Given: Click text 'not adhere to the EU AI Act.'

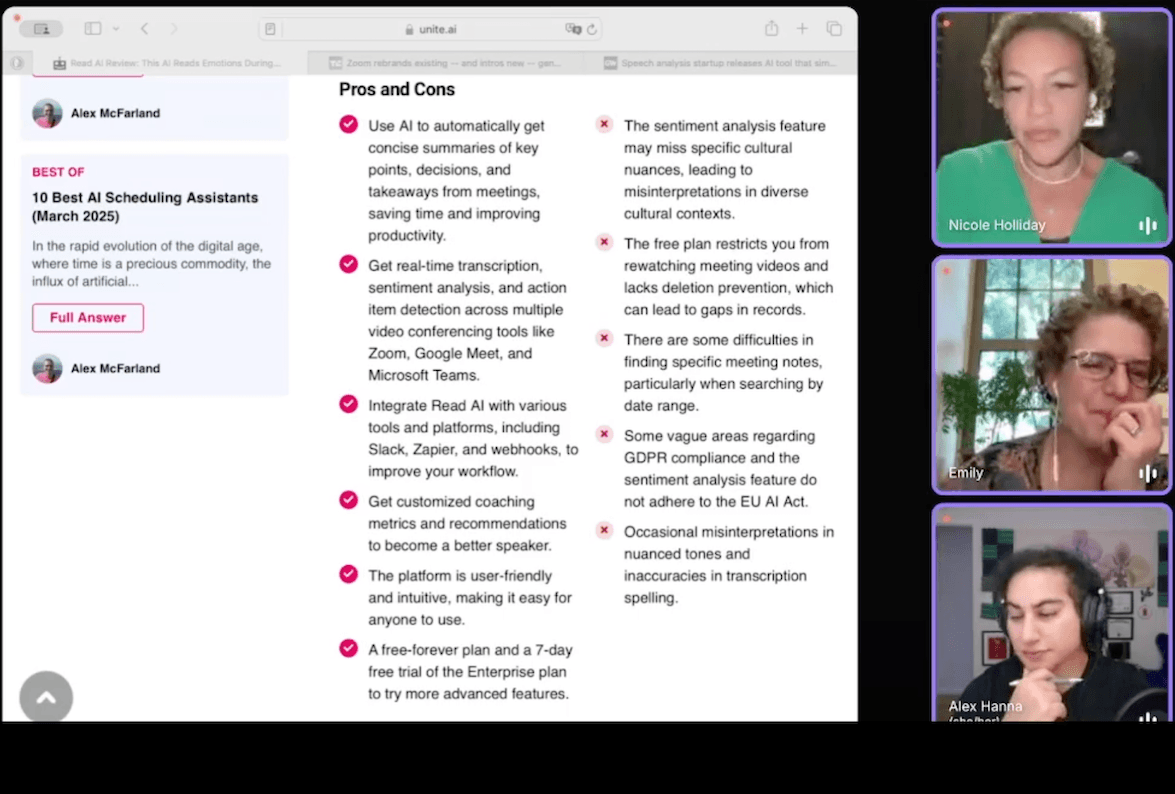Looking at the screenshot, I should tap(716, 502).
